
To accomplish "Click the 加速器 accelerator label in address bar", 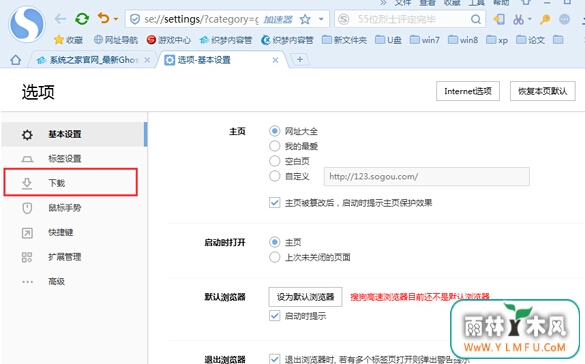I will 278,19.
